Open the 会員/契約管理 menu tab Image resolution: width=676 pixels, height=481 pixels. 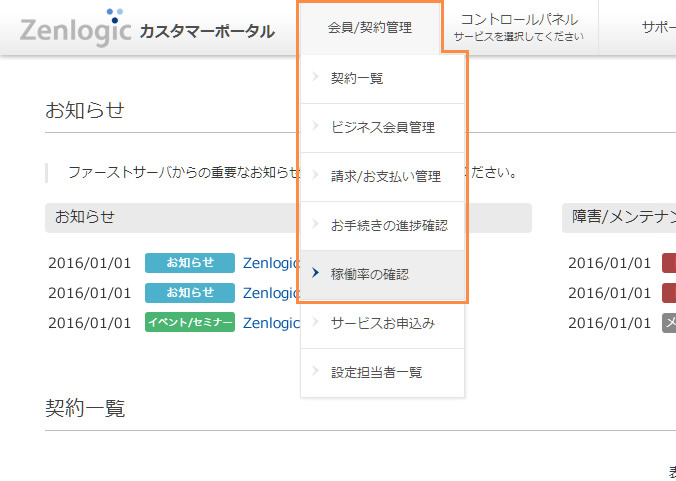tap(369, 28)
